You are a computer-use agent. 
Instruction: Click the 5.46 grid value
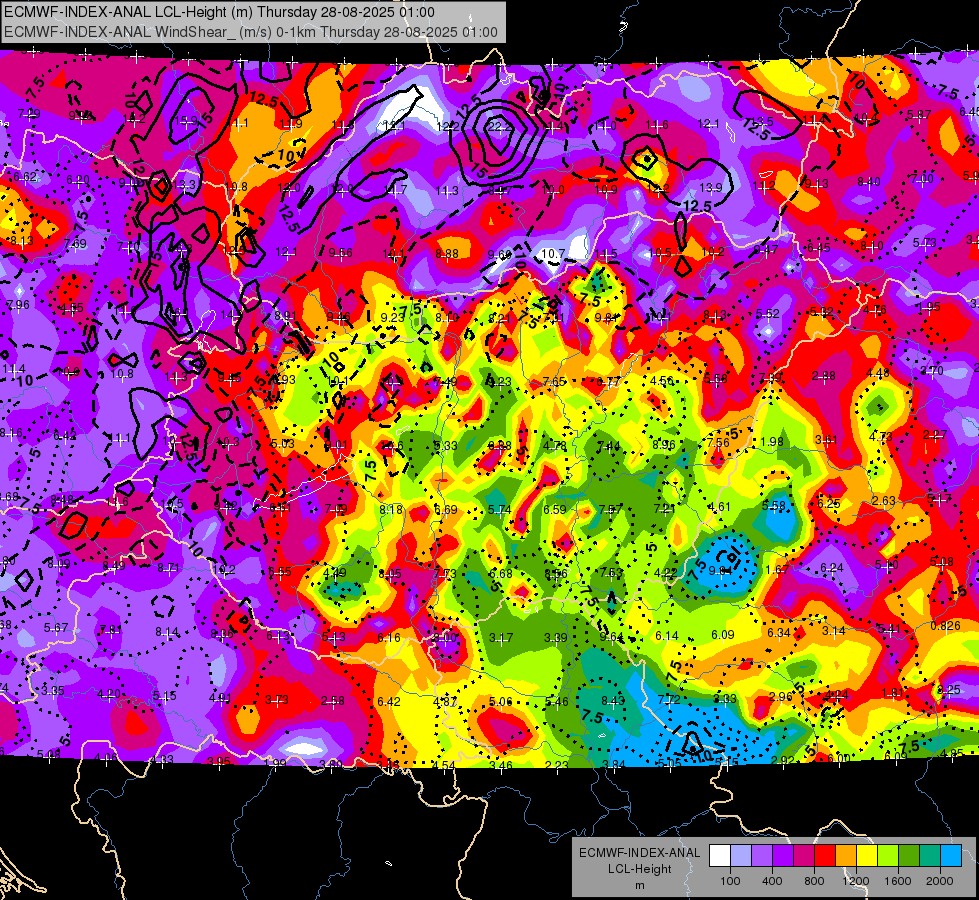(x=556, y=701)
